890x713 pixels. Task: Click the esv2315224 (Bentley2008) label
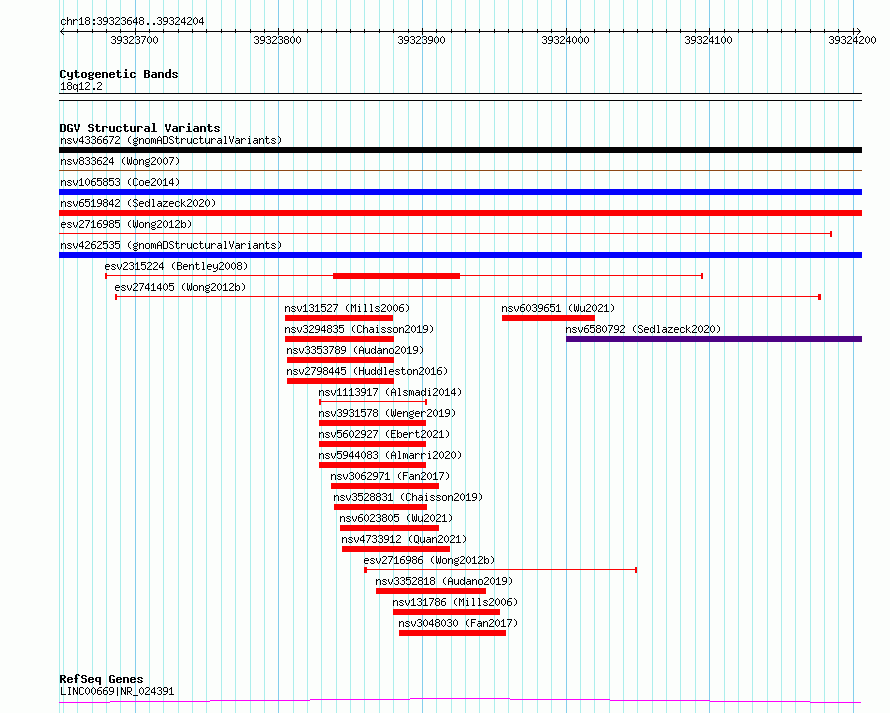pos(176,266)
